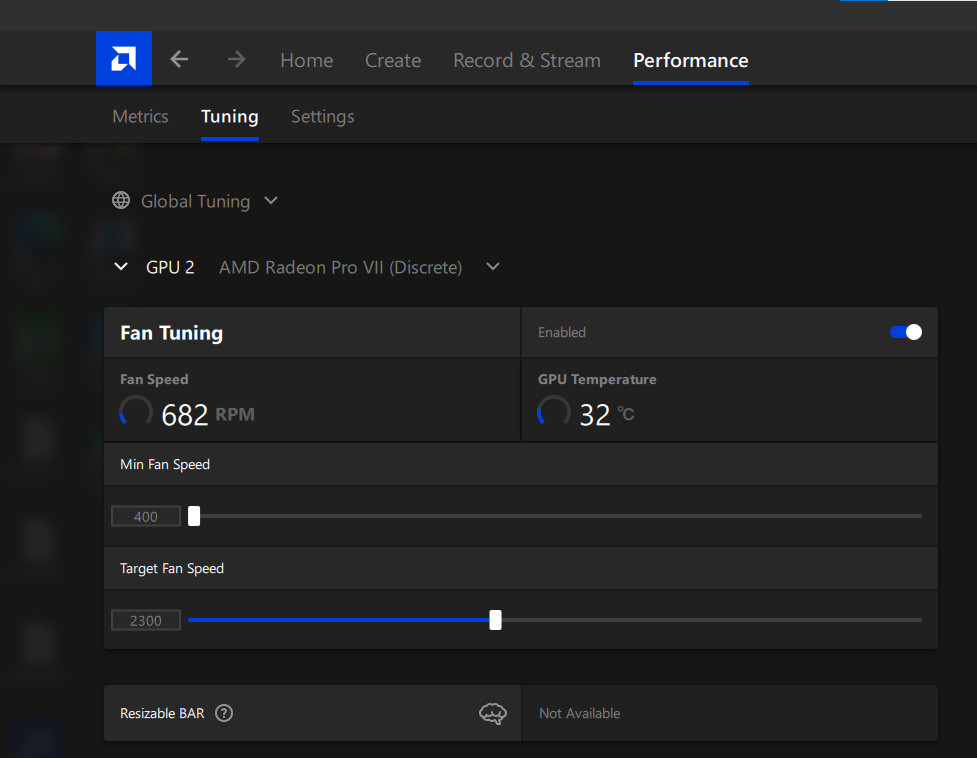
Task: Click the Min Fan Speed slider handle
Action: pos(194,516)
